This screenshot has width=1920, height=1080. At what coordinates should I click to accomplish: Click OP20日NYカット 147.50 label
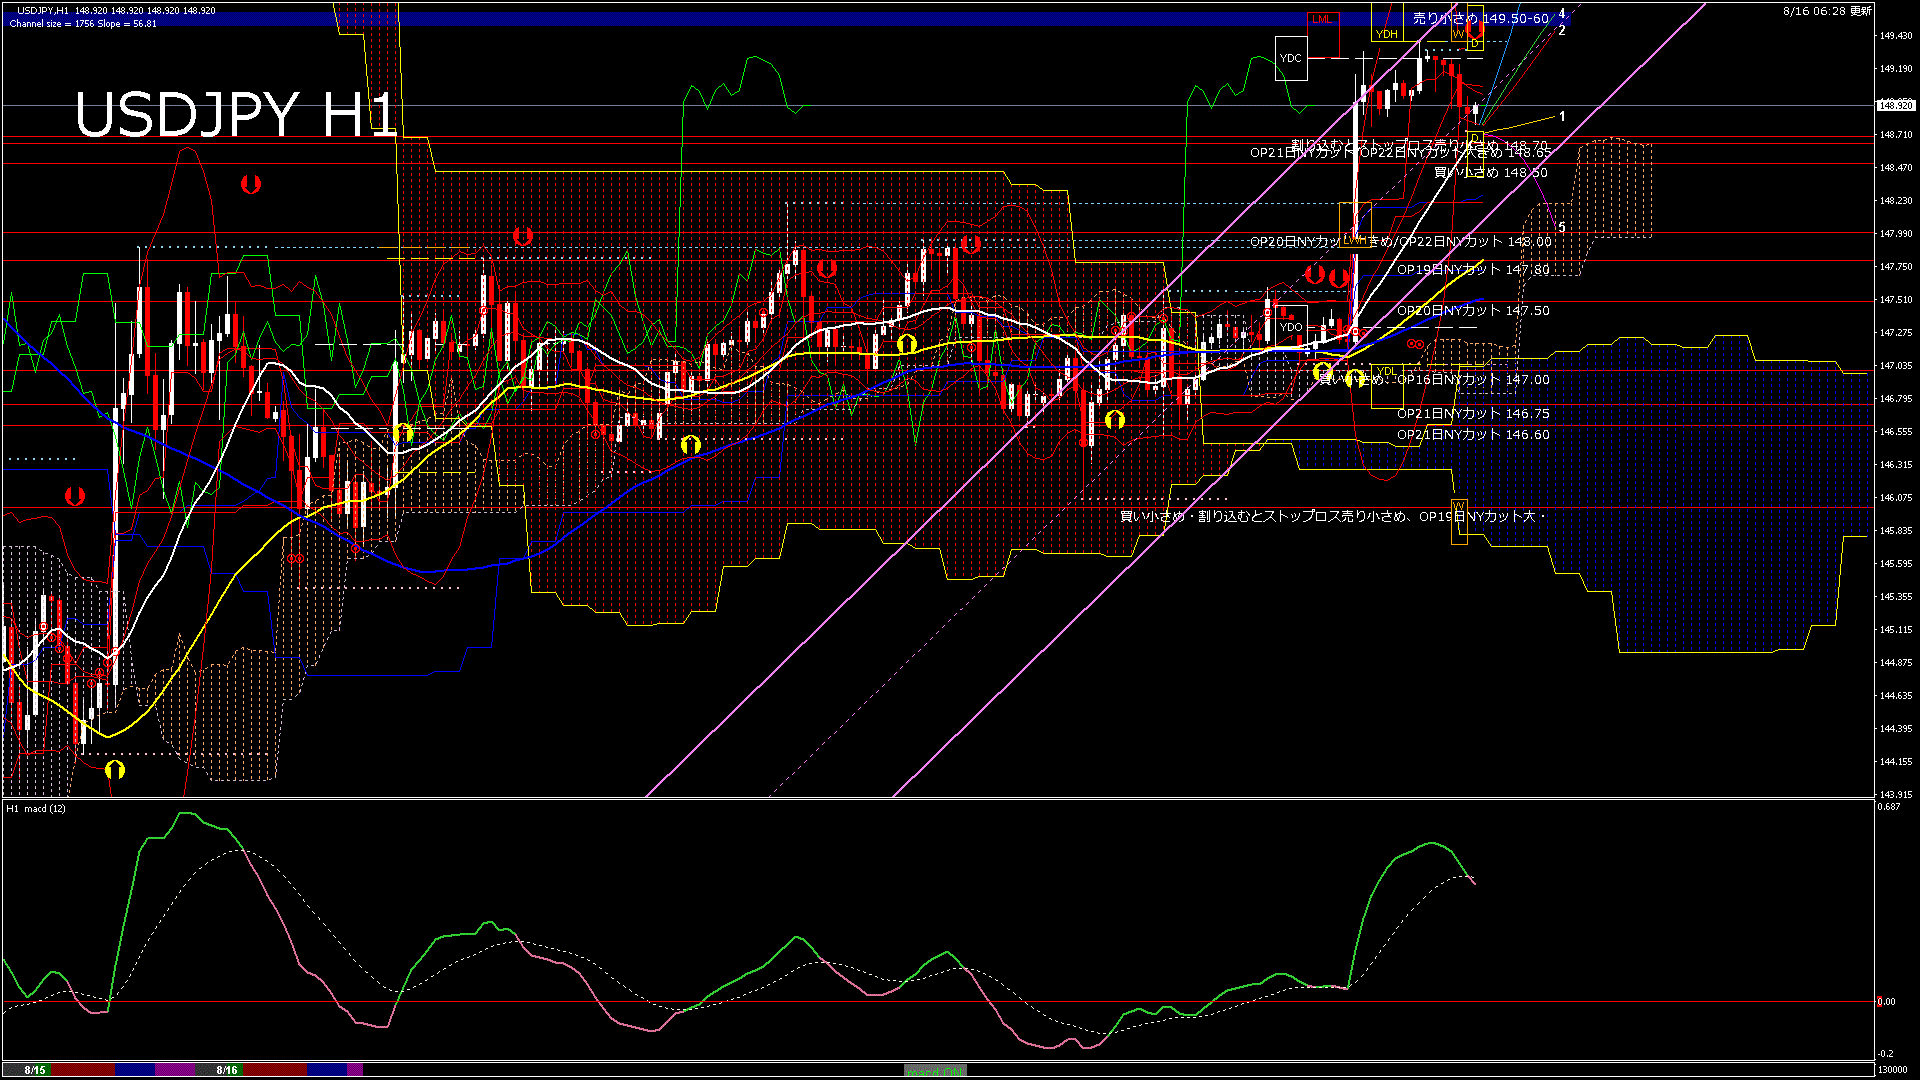coord(1473,311)
